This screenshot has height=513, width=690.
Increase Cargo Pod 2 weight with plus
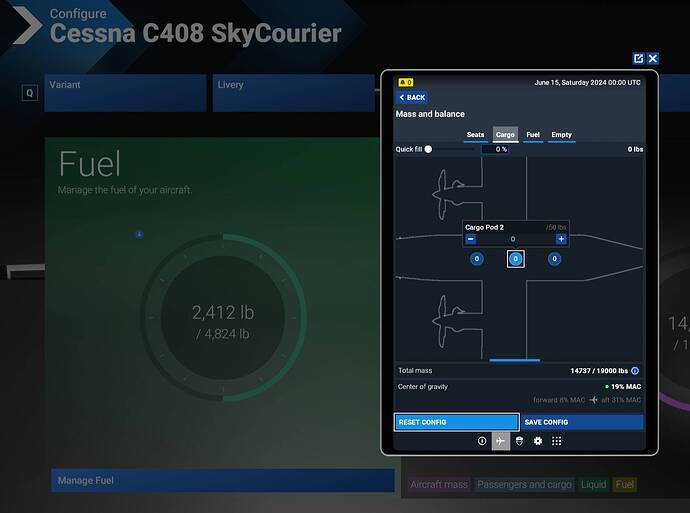(561, 239)
